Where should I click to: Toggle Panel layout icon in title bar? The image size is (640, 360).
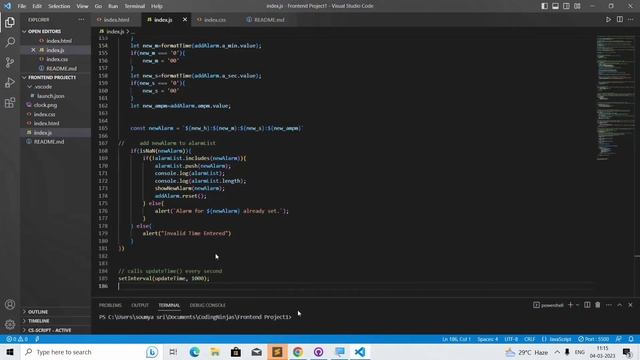coord(556,6)
